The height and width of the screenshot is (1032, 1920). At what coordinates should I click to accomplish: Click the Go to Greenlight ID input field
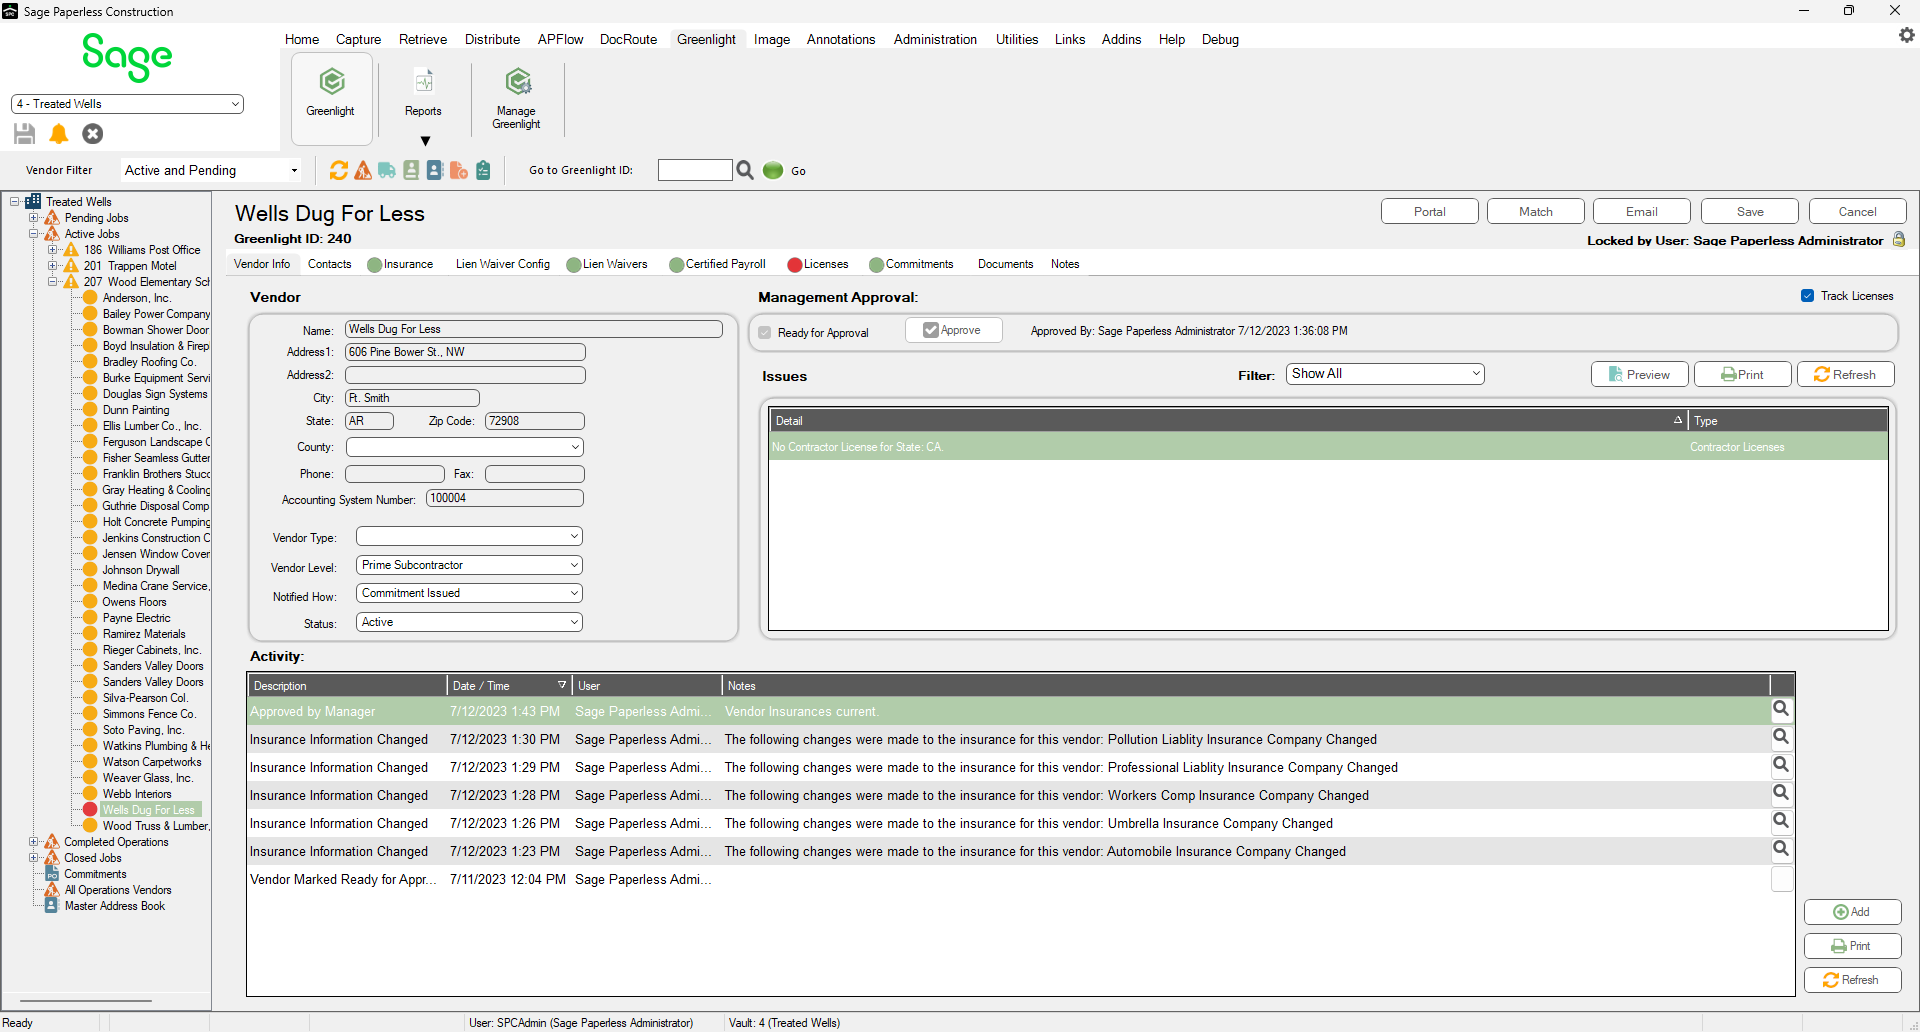(695, 170)
